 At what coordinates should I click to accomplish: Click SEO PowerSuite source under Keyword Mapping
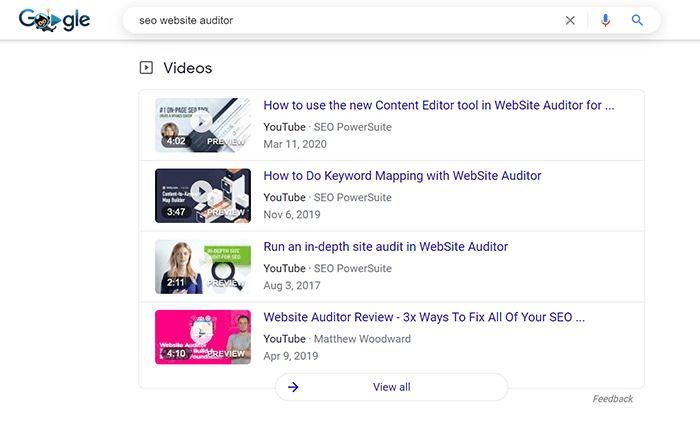[x=353, y=197]
